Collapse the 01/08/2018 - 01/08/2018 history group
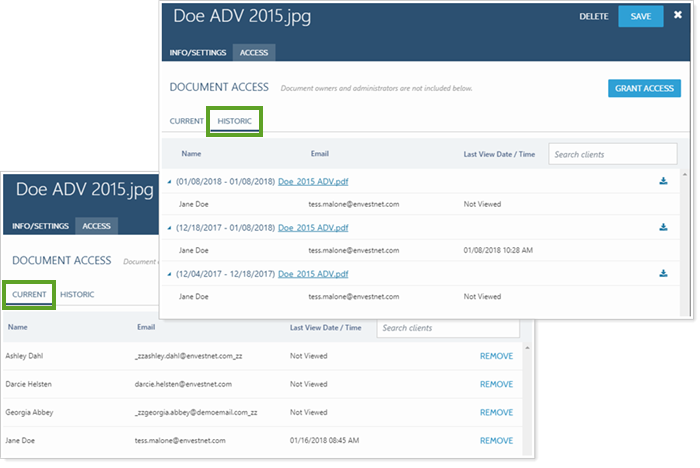The image size is (700, 468). (169, 182)
